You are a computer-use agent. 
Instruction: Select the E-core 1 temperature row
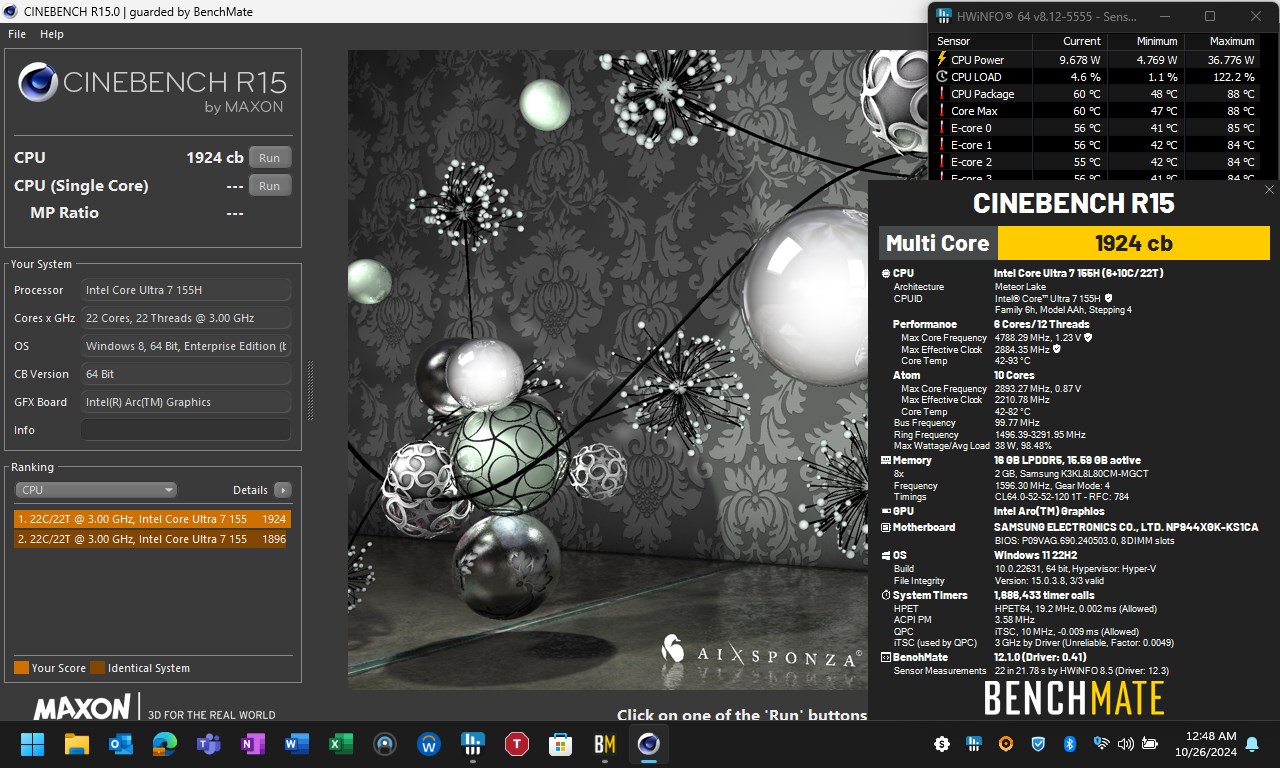(x=1096, y=145)
